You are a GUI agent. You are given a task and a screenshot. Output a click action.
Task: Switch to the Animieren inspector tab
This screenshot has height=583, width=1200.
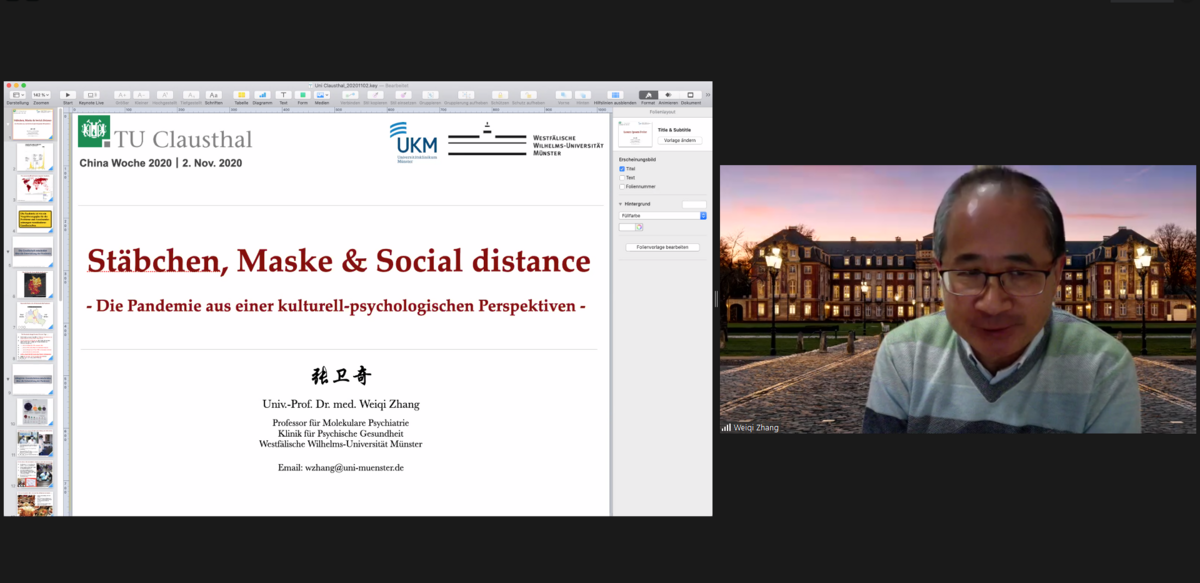click(668, 95)
